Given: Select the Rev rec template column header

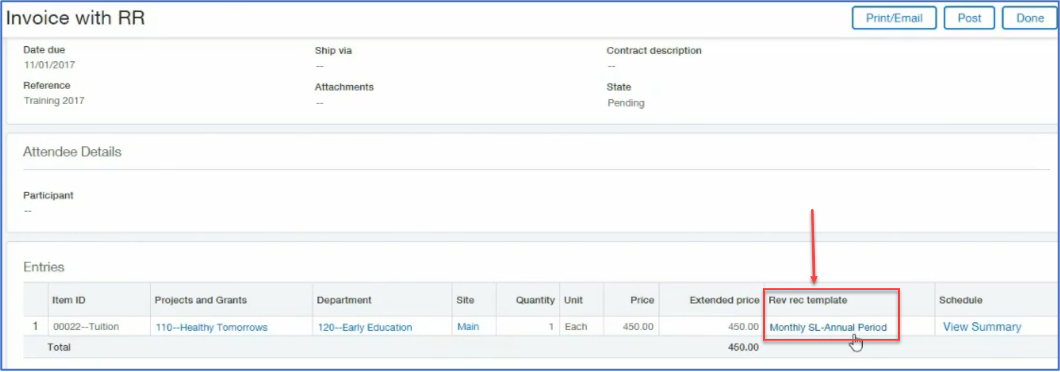Looking at the screenshot, I should click(x=849, y=300).
